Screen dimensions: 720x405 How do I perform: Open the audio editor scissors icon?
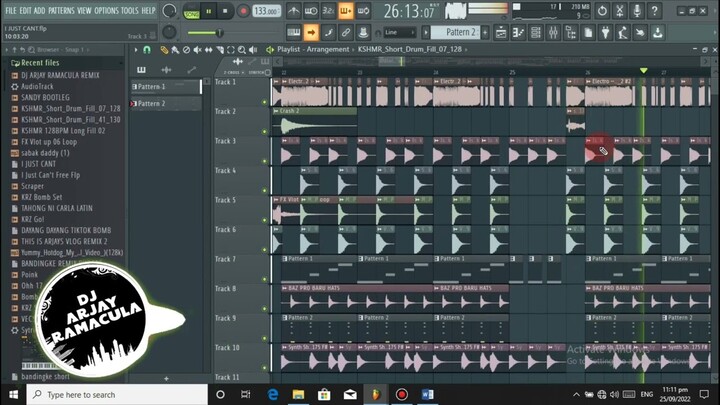(619, 11)
